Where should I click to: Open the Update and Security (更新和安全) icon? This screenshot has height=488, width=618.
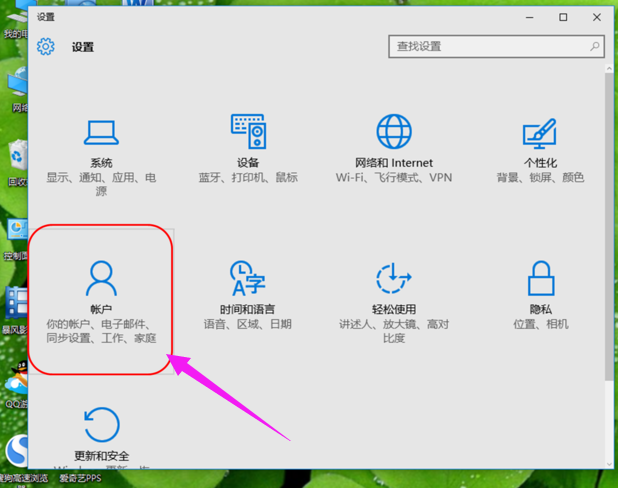(101, 424)
